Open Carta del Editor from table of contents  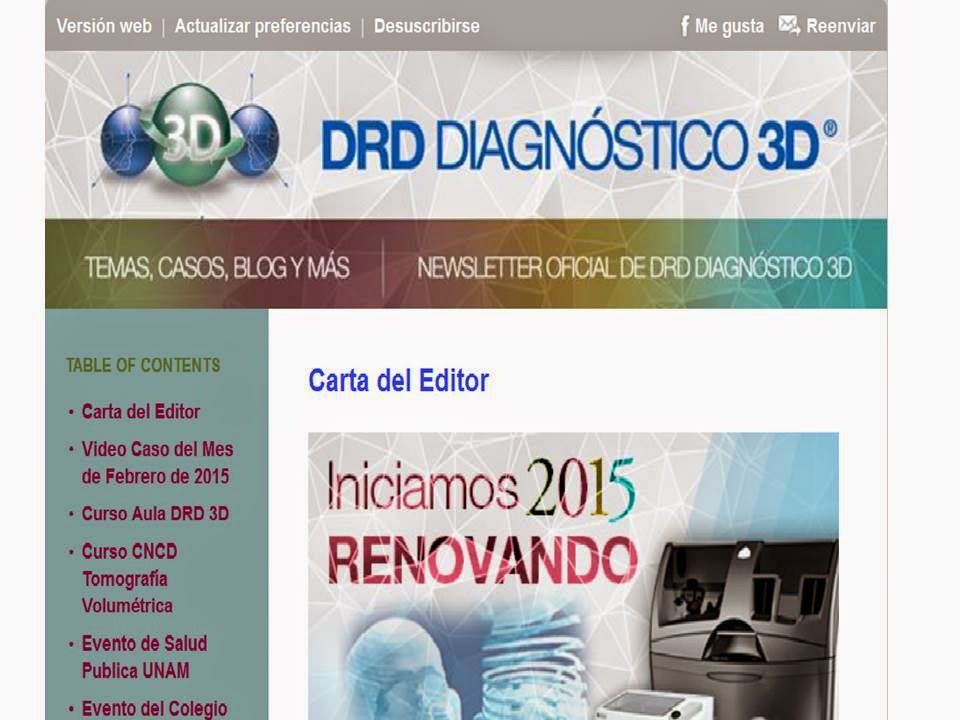point(141,412)
